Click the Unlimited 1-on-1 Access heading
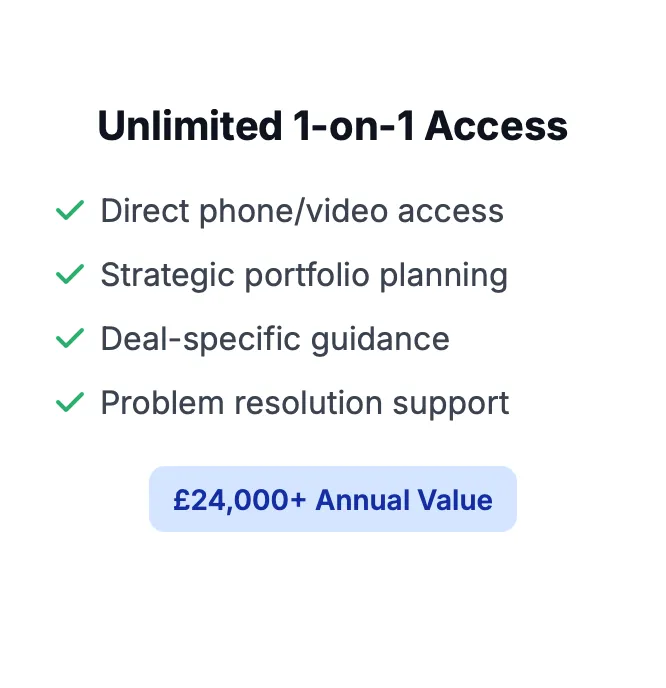 333,126
